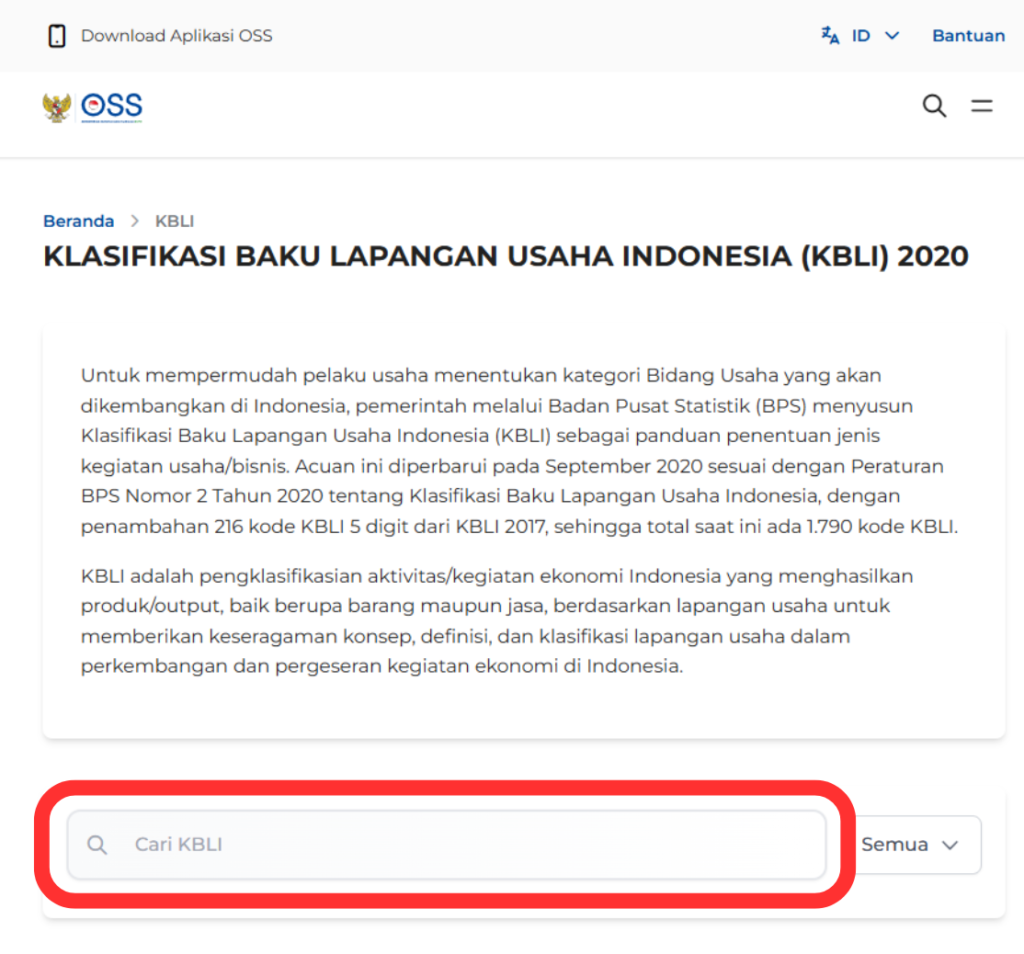Click the breadcrumb separator arrow
Viewport: 1024px width, 954px height.
pos(135,221)
